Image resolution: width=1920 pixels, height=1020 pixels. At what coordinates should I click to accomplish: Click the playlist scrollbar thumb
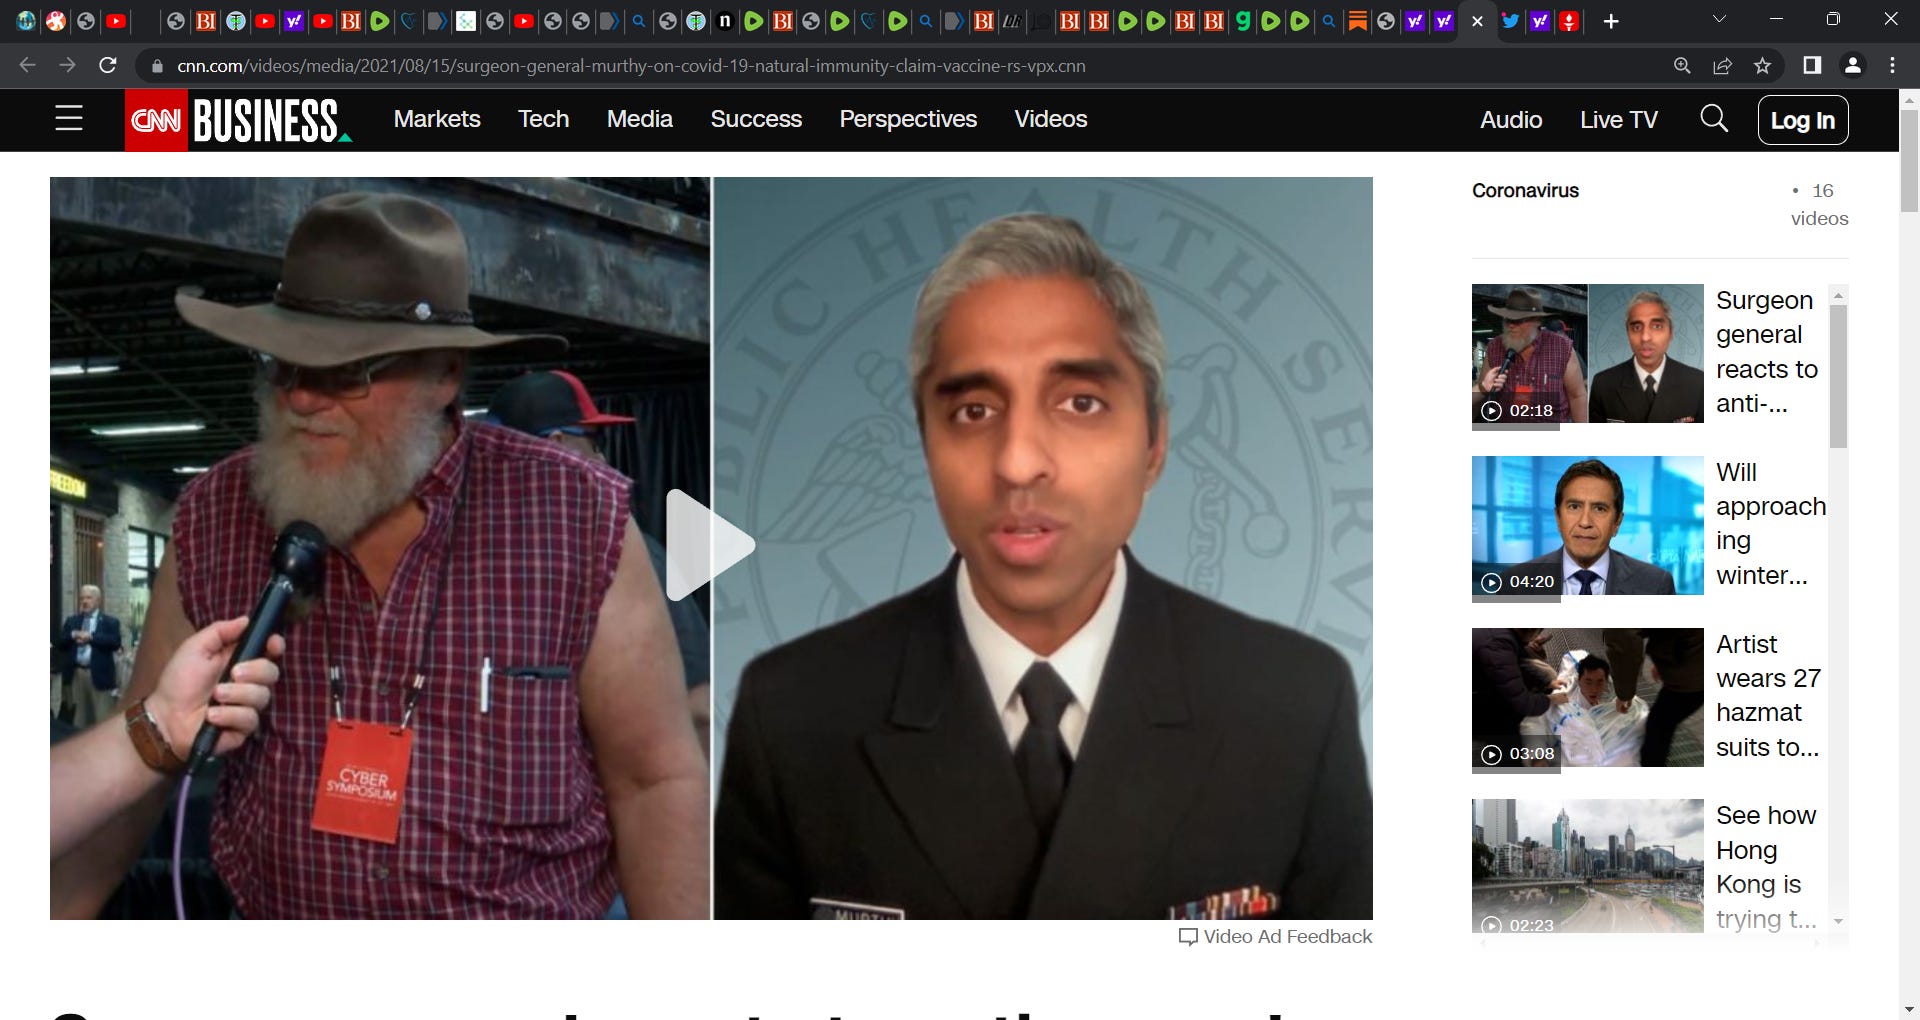click(1838, 376)
